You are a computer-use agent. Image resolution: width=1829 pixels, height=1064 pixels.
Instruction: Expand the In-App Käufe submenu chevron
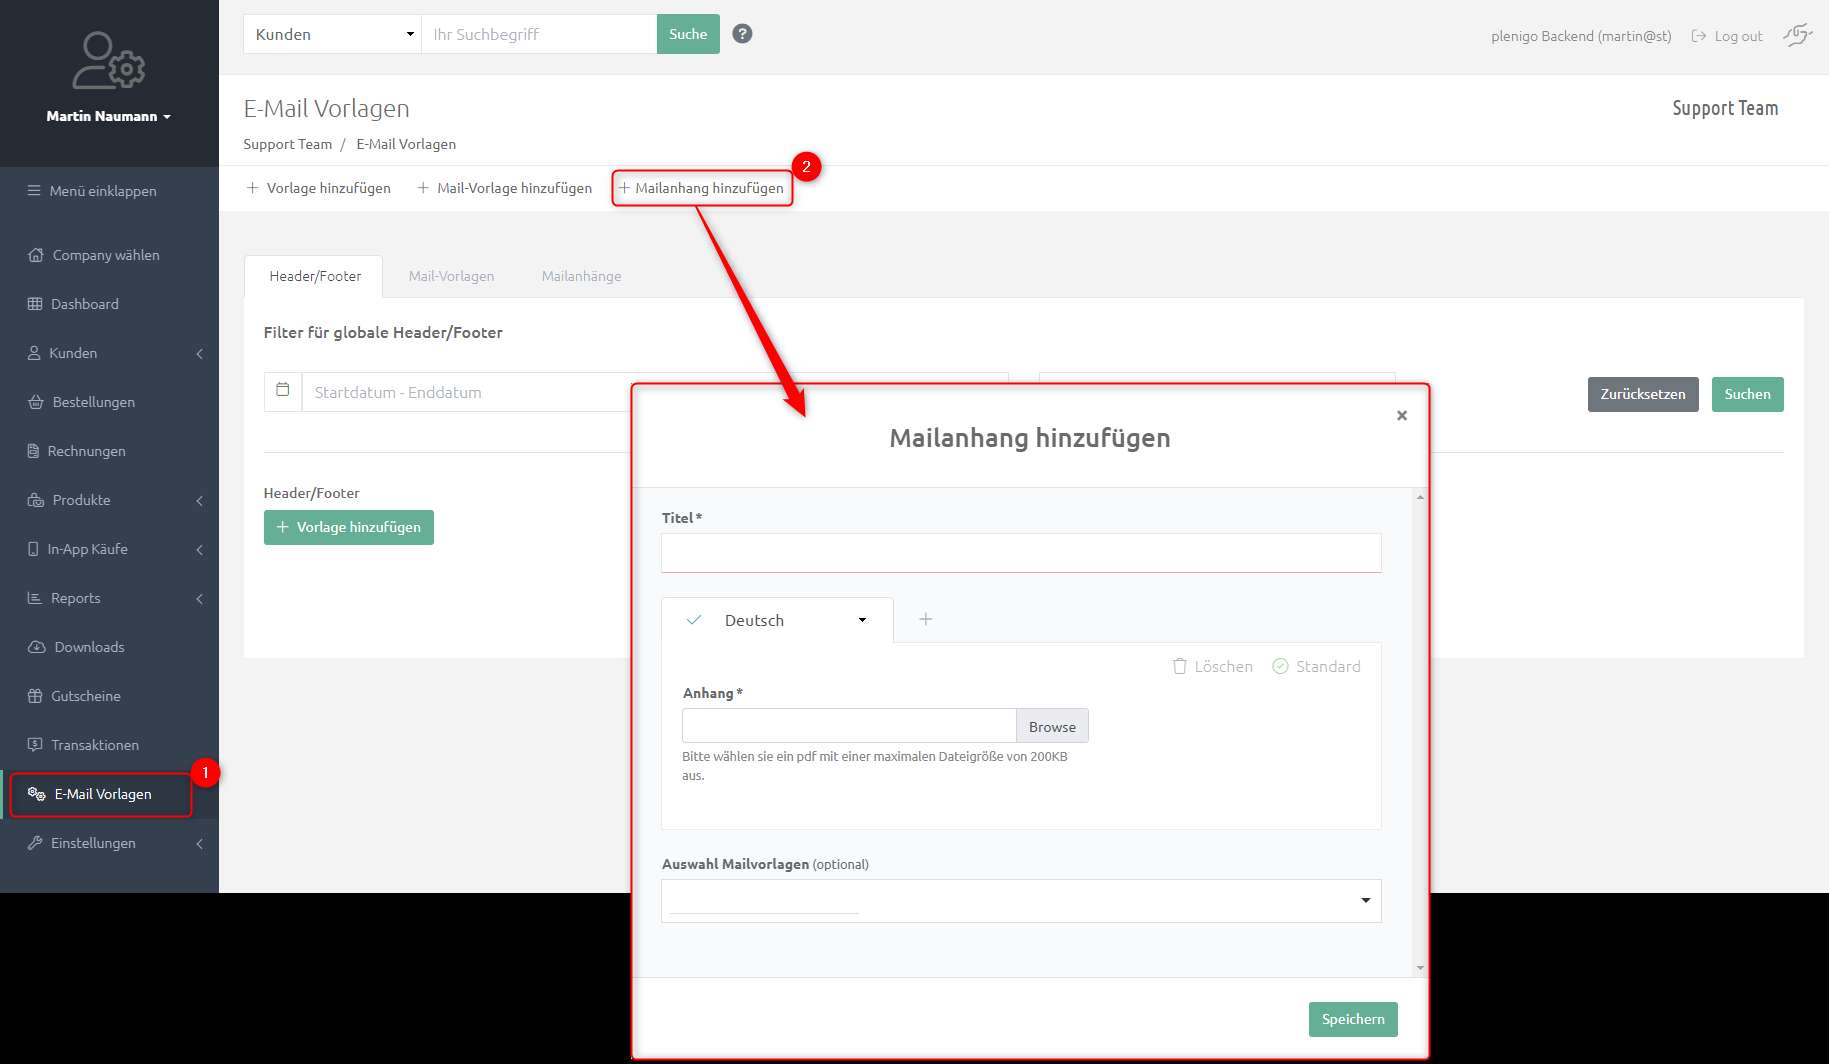[200, 549]
